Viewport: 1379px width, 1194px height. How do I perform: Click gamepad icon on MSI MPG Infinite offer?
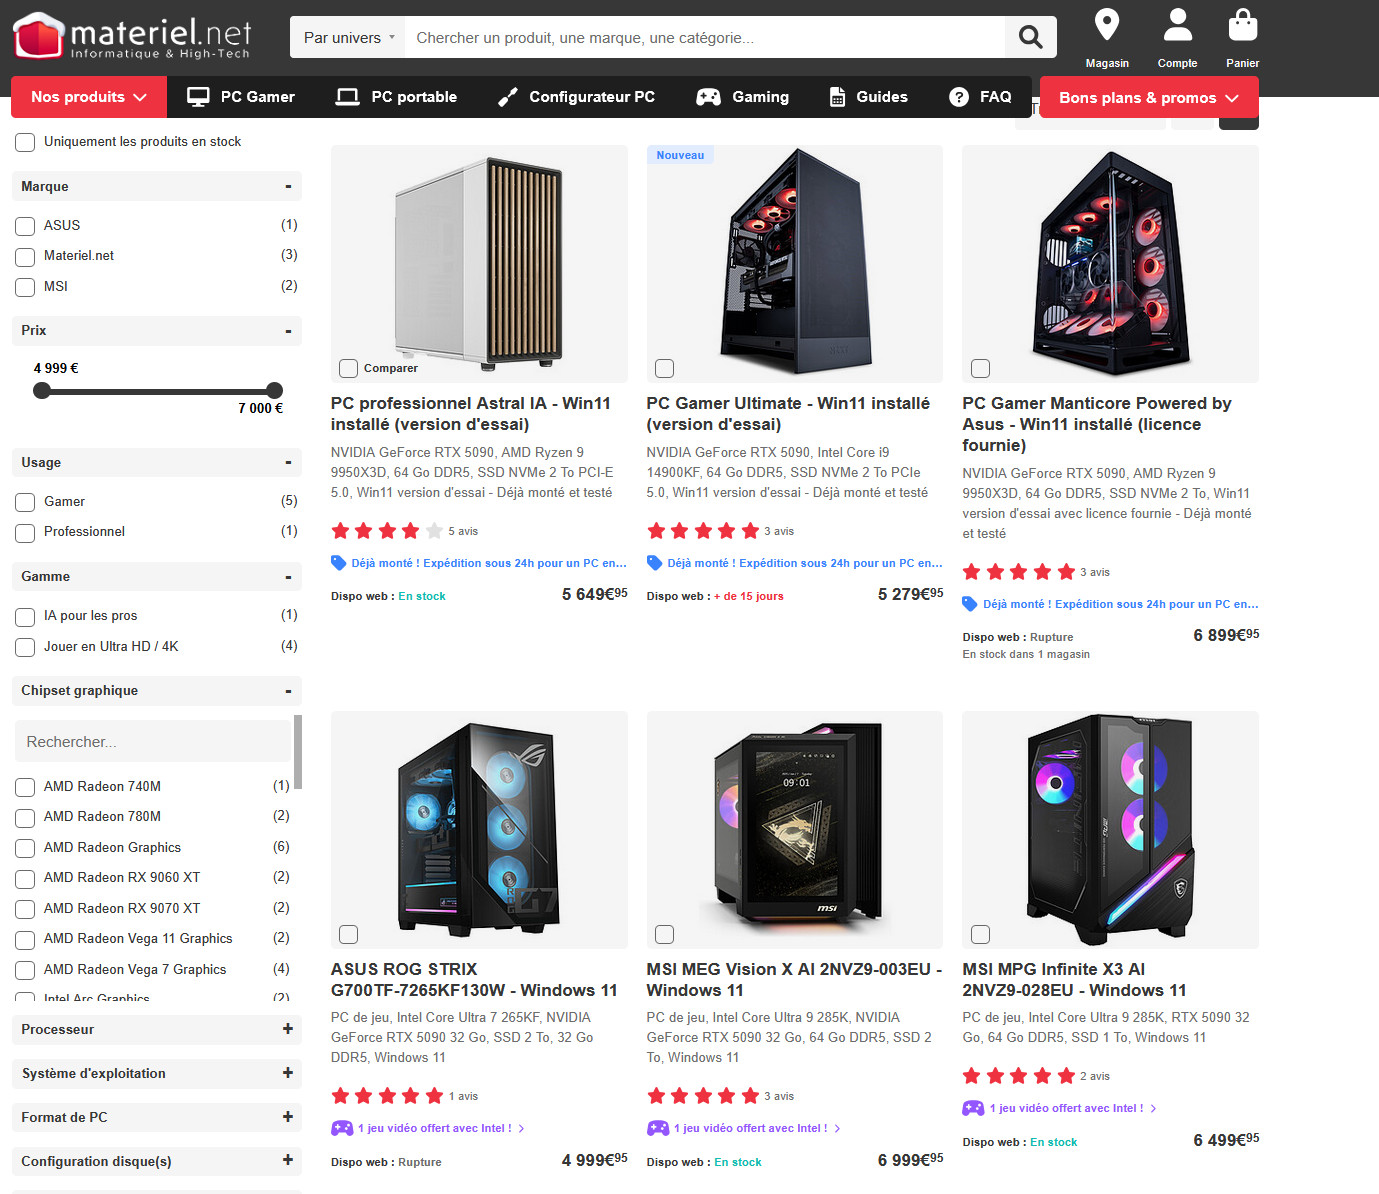[x=973, y=1108]
